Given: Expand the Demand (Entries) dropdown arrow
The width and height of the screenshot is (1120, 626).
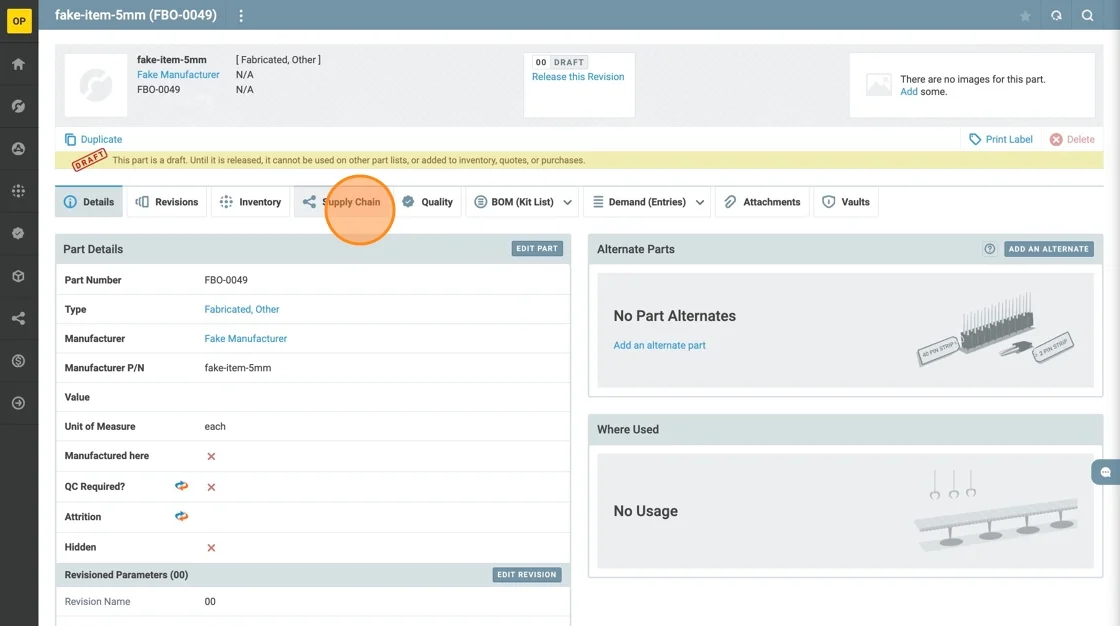Looking at the screenshot, I should [x=700, y=202].
